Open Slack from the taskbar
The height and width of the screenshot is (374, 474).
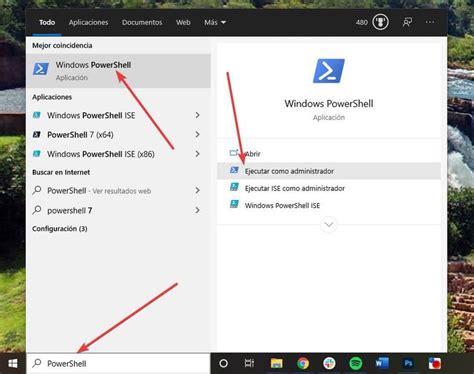(x=329, y=363)
